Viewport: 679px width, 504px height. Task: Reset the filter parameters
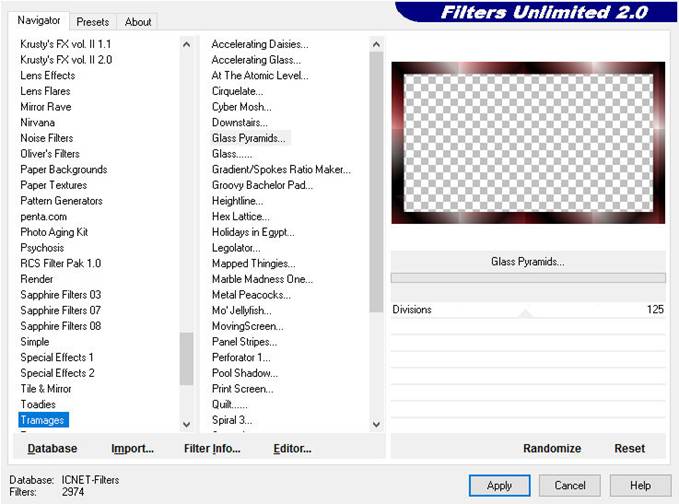(x=629, y=448)
